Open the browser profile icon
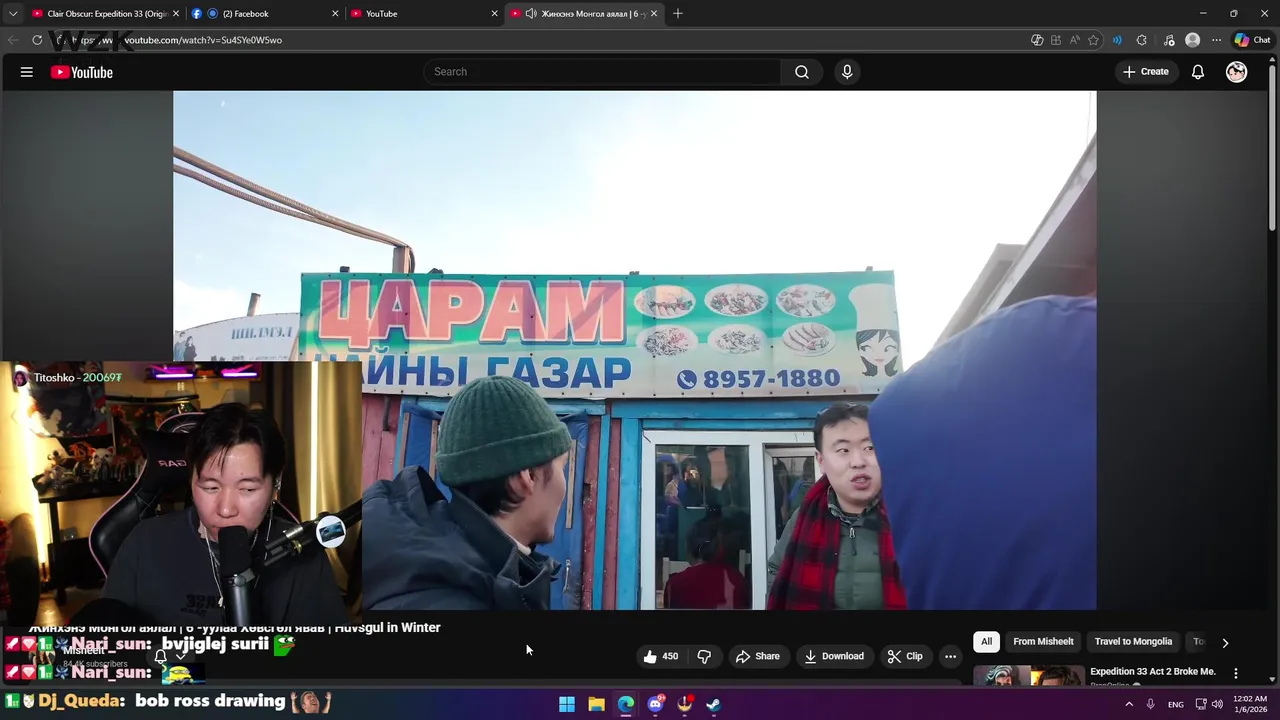1280x720 pixels. pyautogui.click(x=1192, y=40)
